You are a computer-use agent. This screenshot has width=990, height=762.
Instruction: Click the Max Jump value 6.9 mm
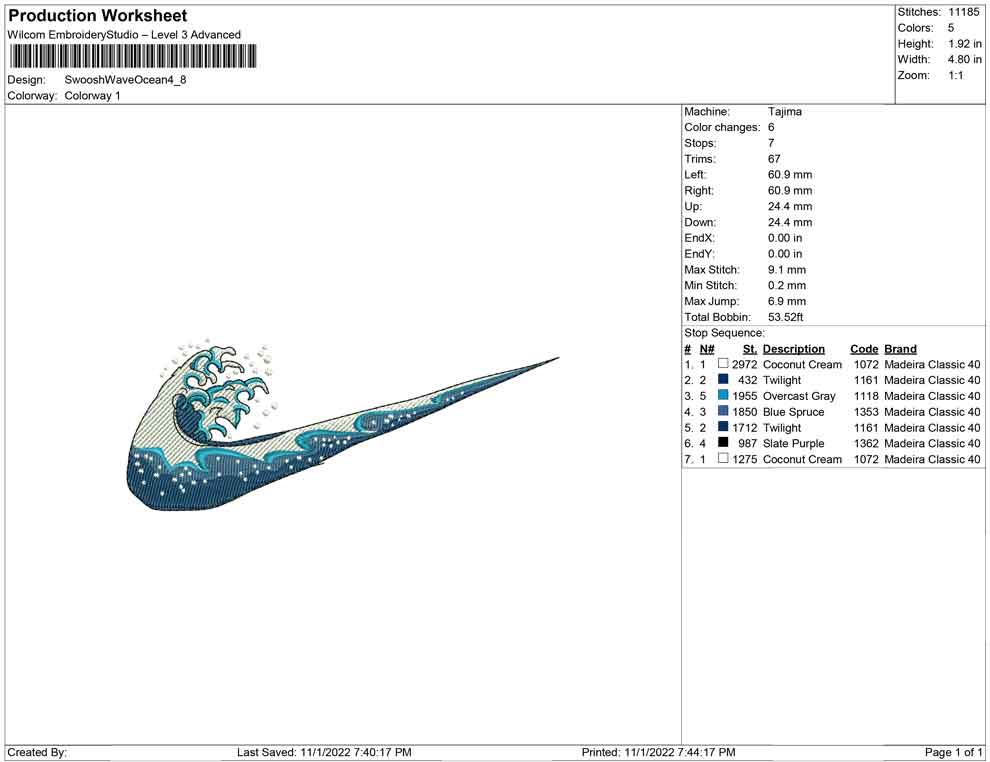coord(787,301)
